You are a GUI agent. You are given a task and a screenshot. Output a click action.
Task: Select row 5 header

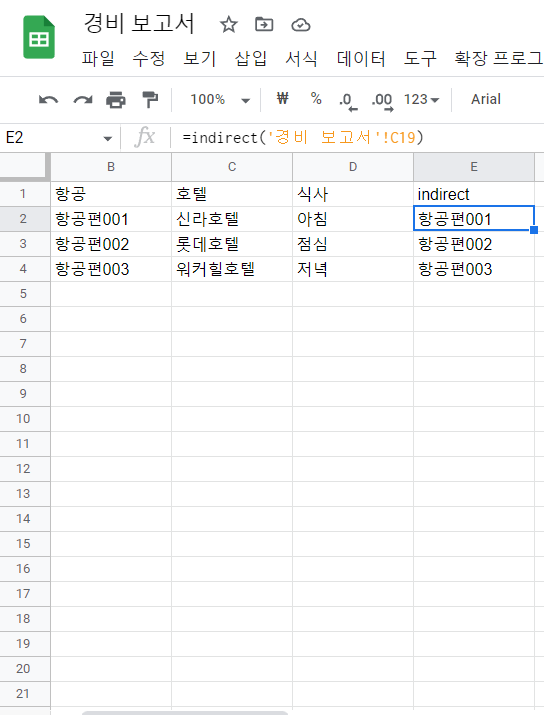click(23, 294)
